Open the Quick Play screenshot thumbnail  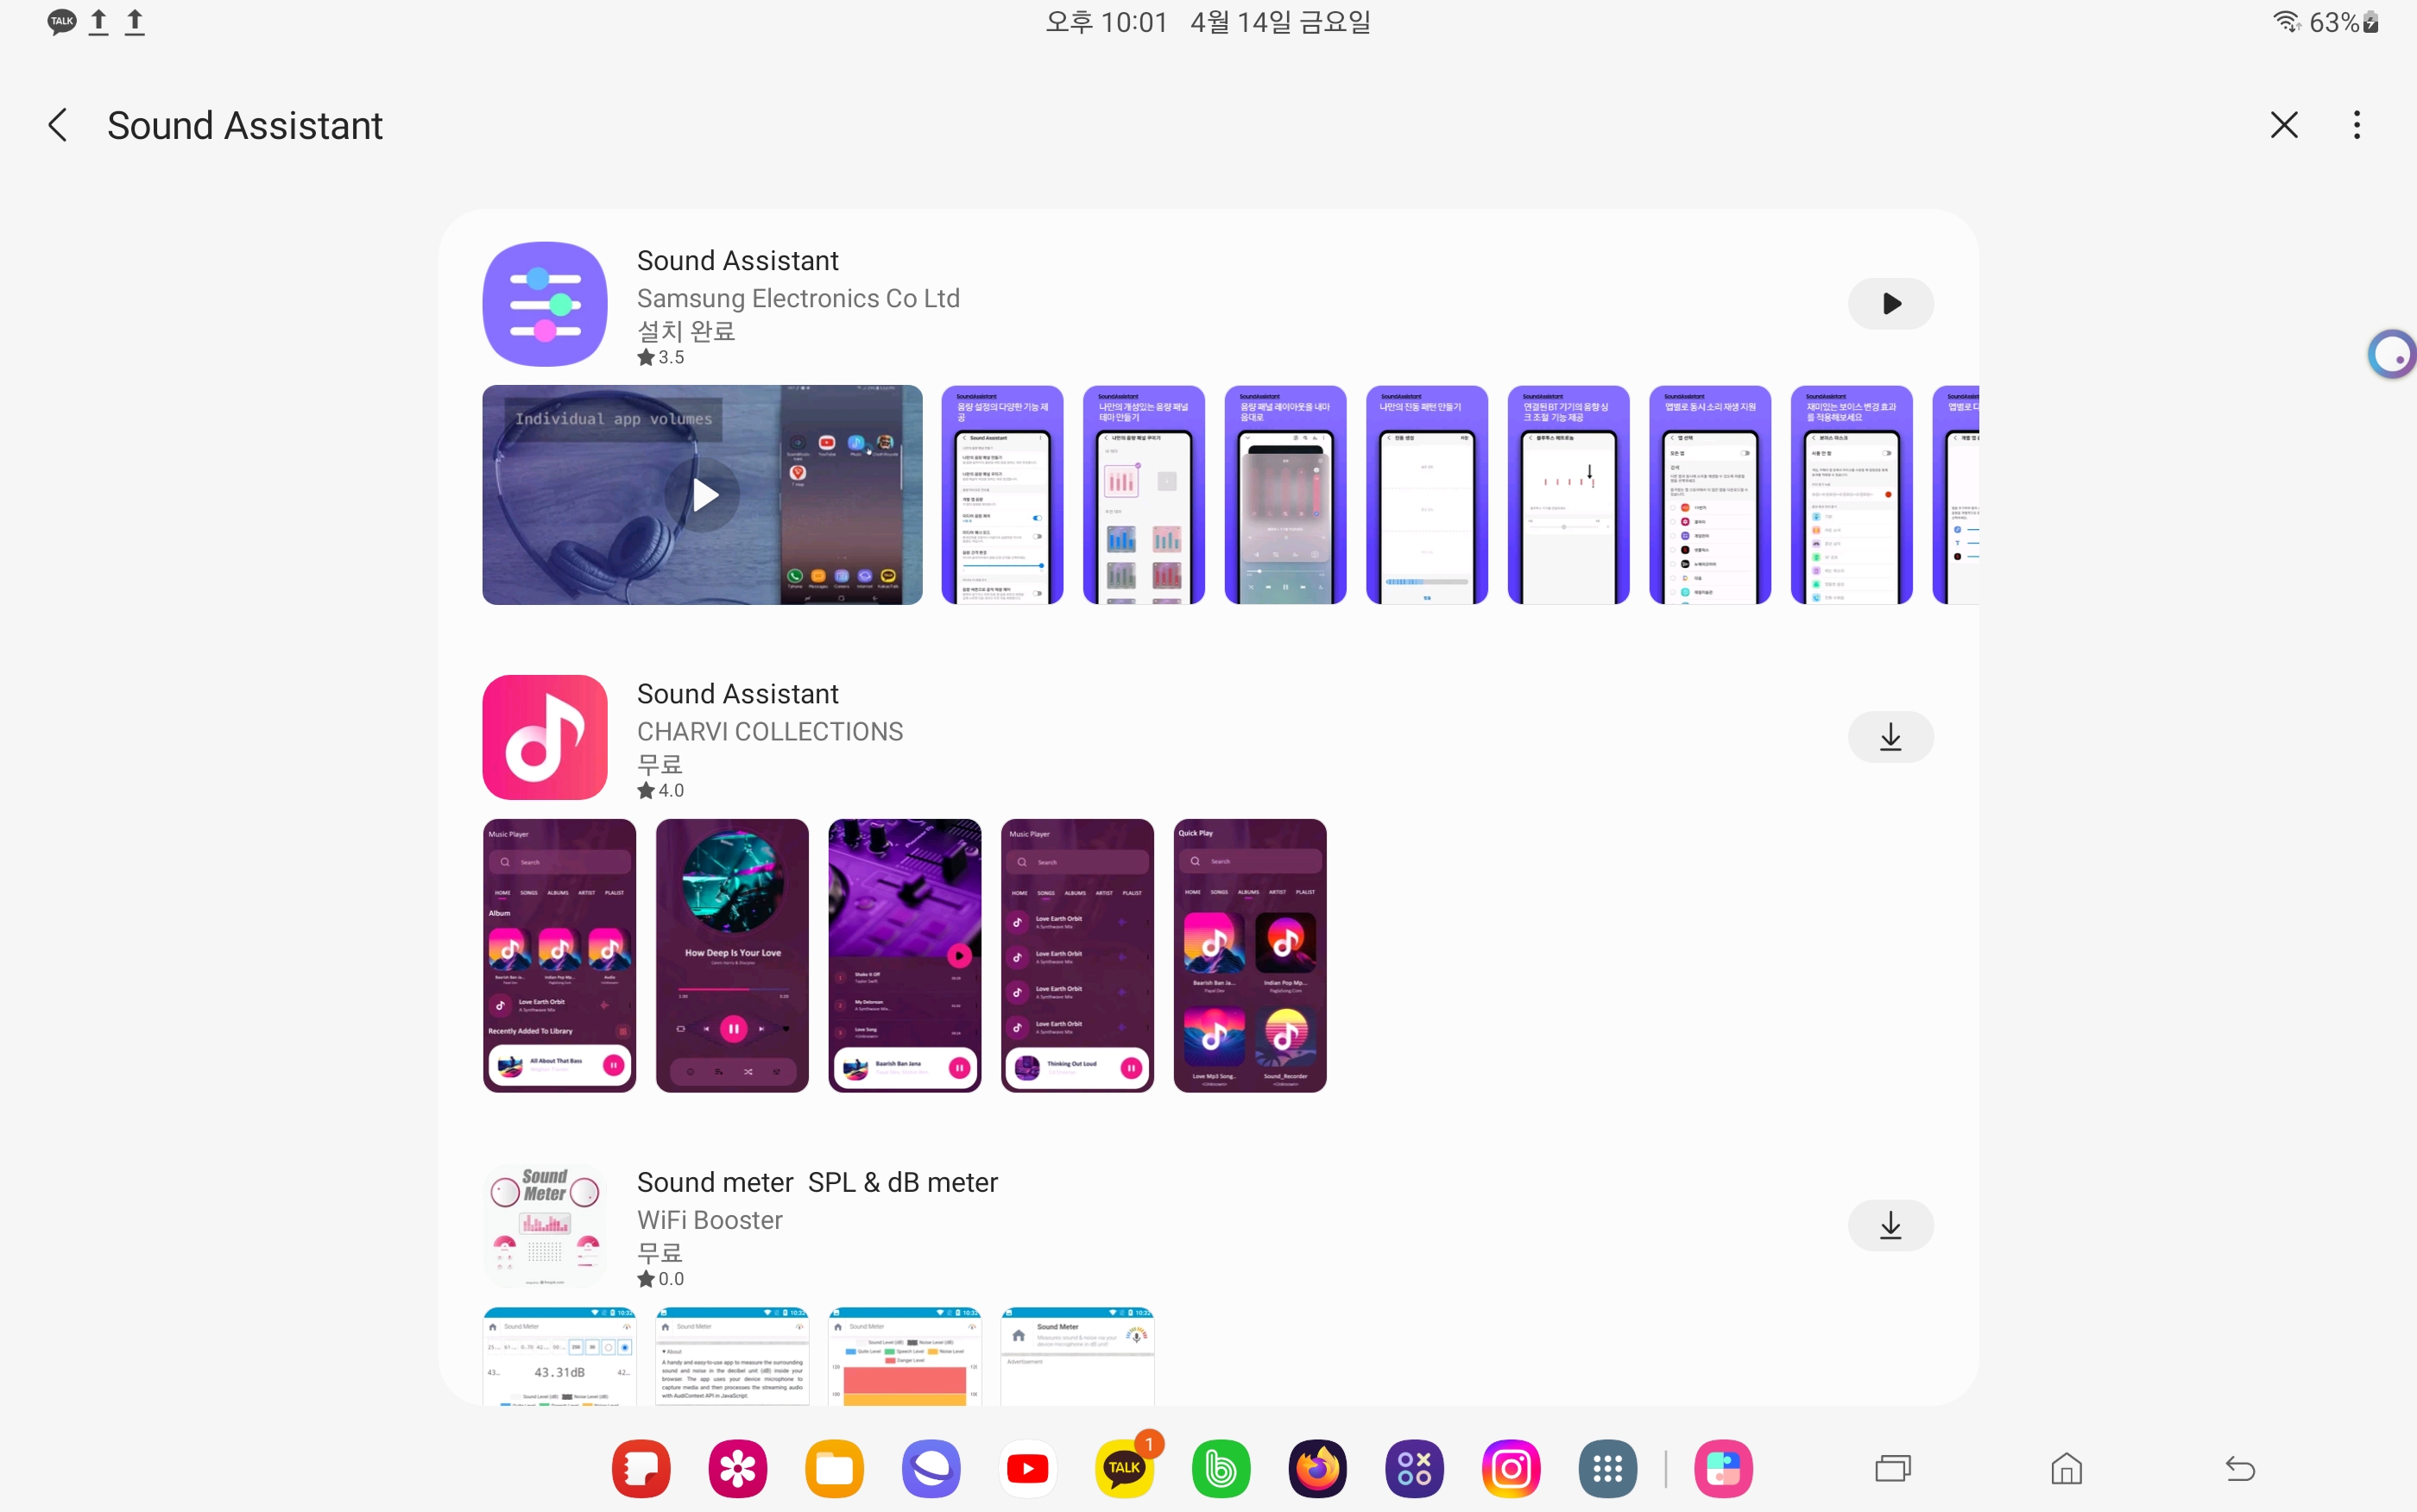[1249, 955]
